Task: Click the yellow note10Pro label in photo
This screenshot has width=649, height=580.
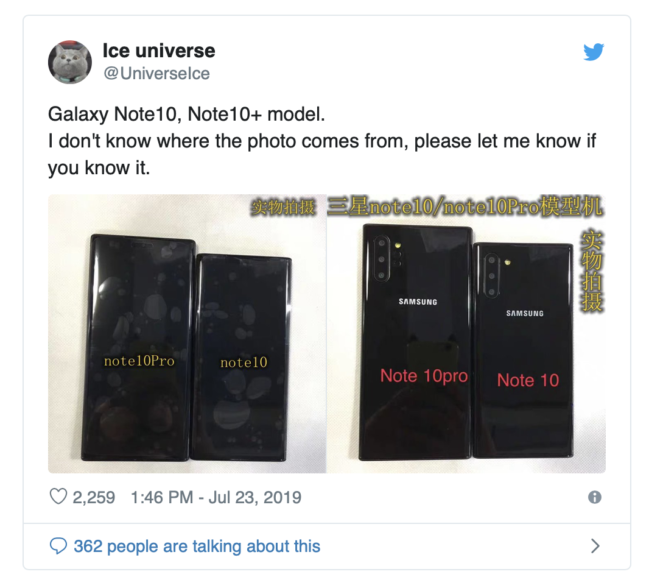Action: pos(139,361)
